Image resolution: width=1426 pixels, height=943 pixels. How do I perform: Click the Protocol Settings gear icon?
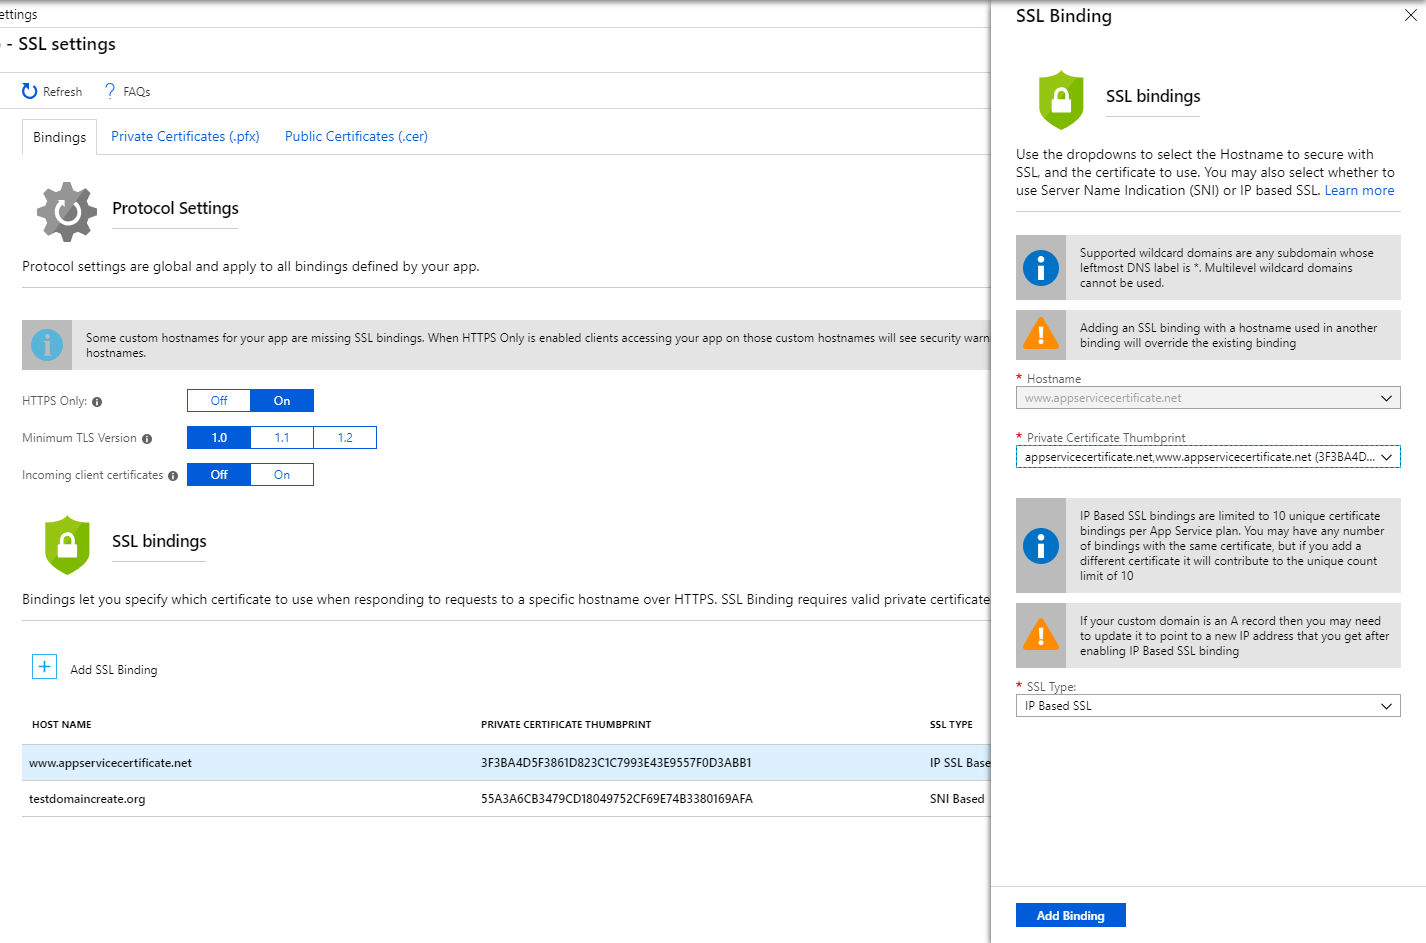(67, 211)
